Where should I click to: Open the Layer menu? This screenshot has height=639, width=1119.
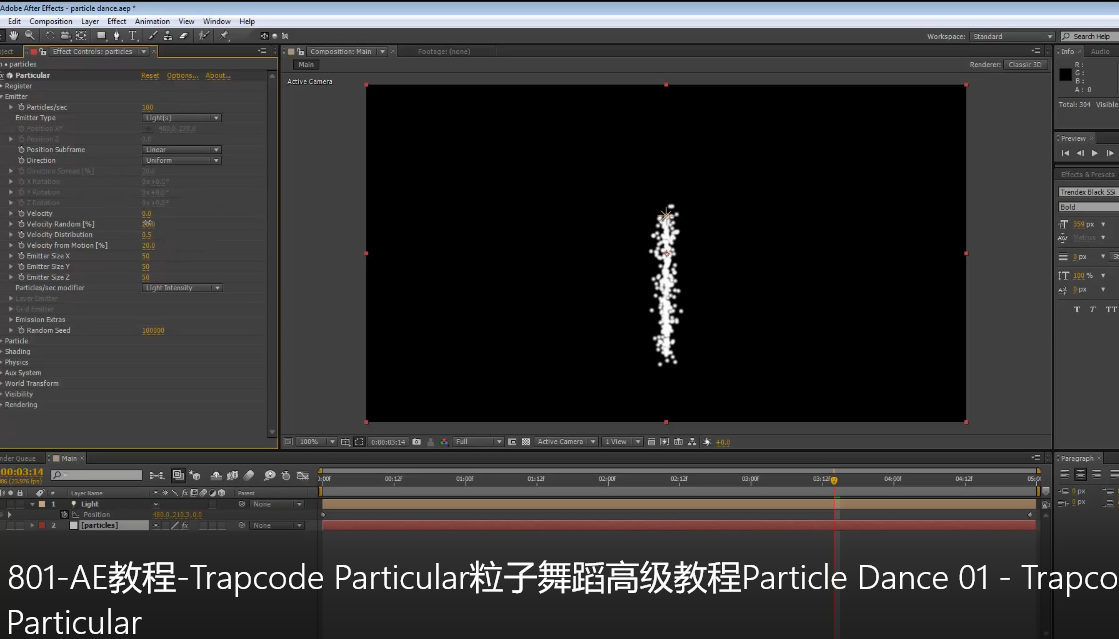pyautogui.click(x=90, y=21)
